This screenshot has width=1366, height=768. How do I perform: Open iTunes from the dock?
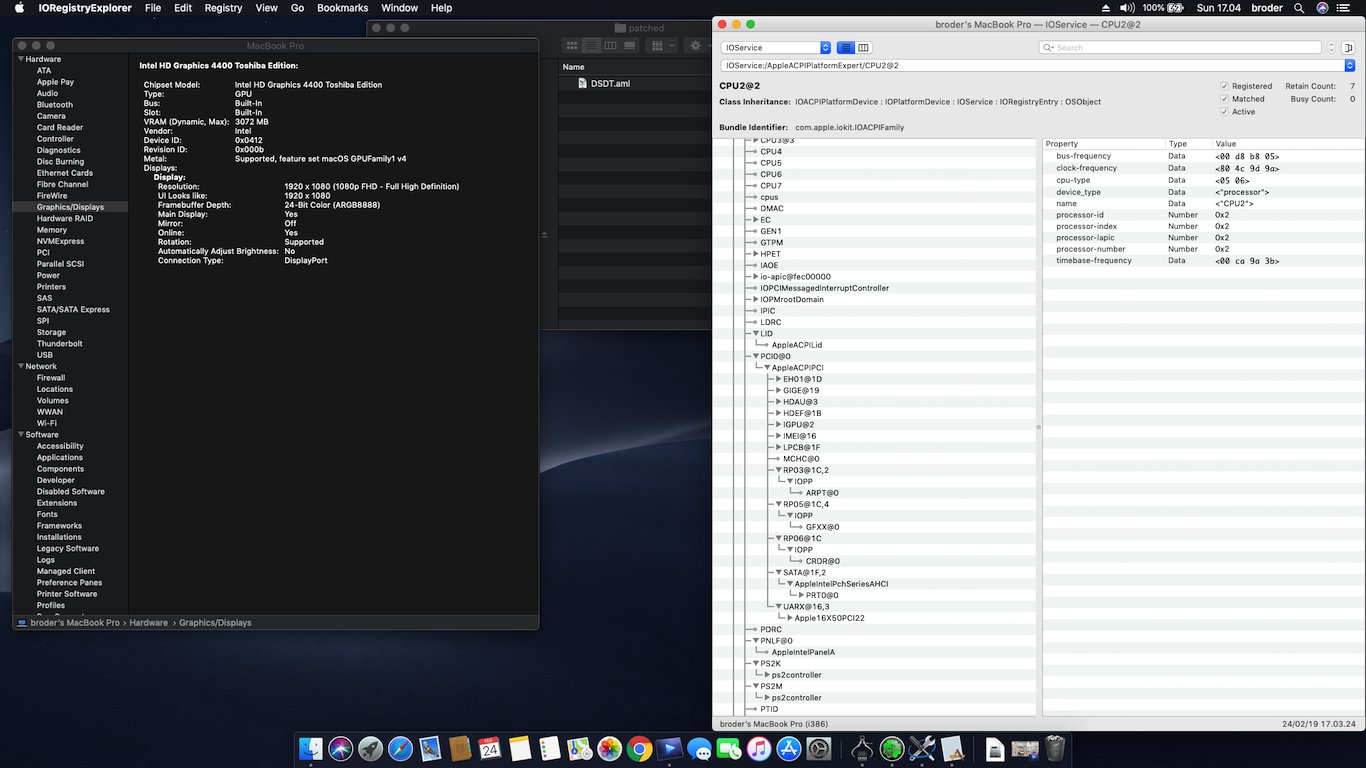point(759,748)
